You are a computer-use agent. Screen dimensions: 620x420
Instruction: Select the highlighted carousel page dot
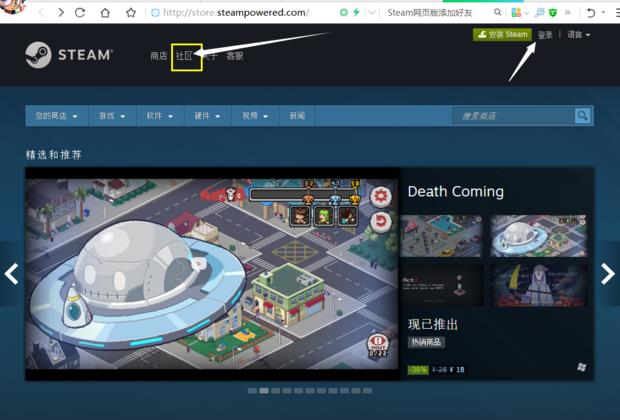[264, 391]
